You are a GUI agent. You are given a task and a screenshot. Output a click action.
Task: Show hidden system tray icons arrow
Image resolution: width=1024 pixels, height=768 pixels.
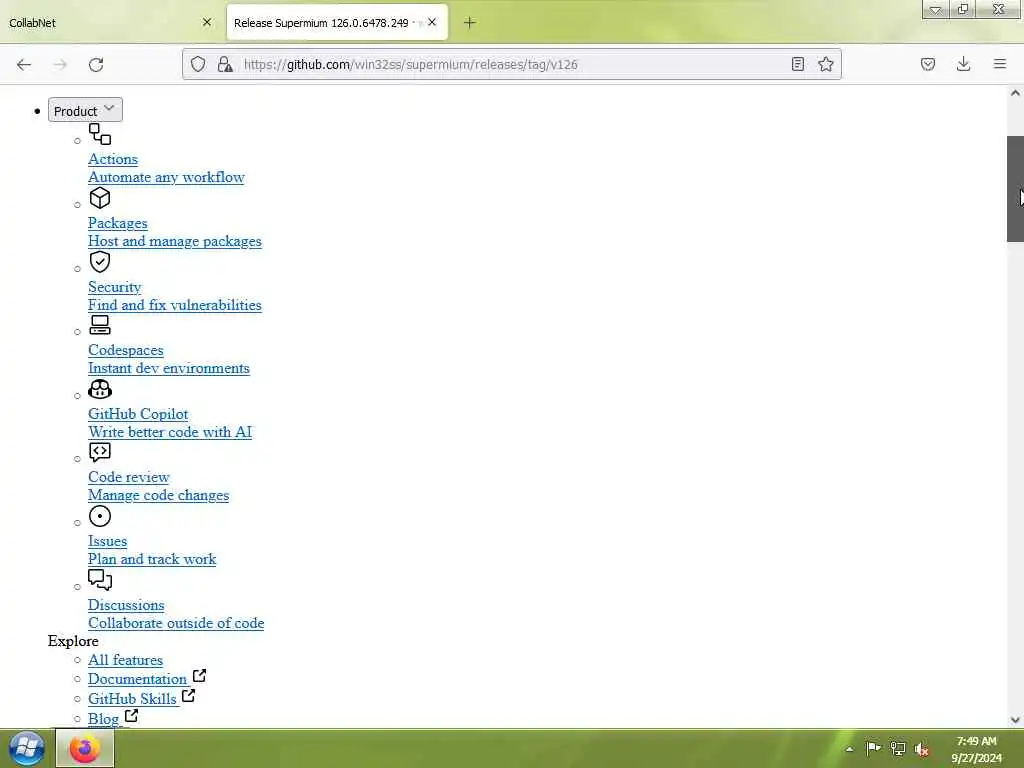tap(849, 749)
